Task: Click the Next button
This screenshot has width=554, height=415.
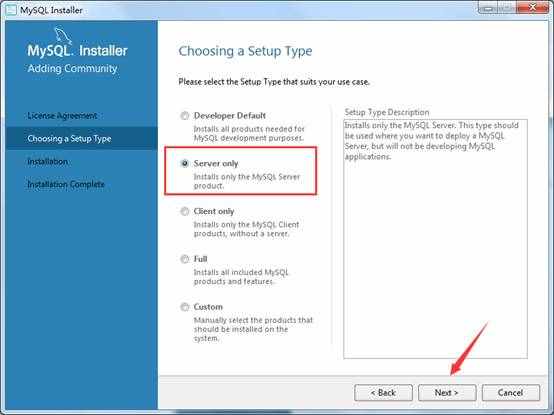Action: pyautogui.click(x=447, y=392)
